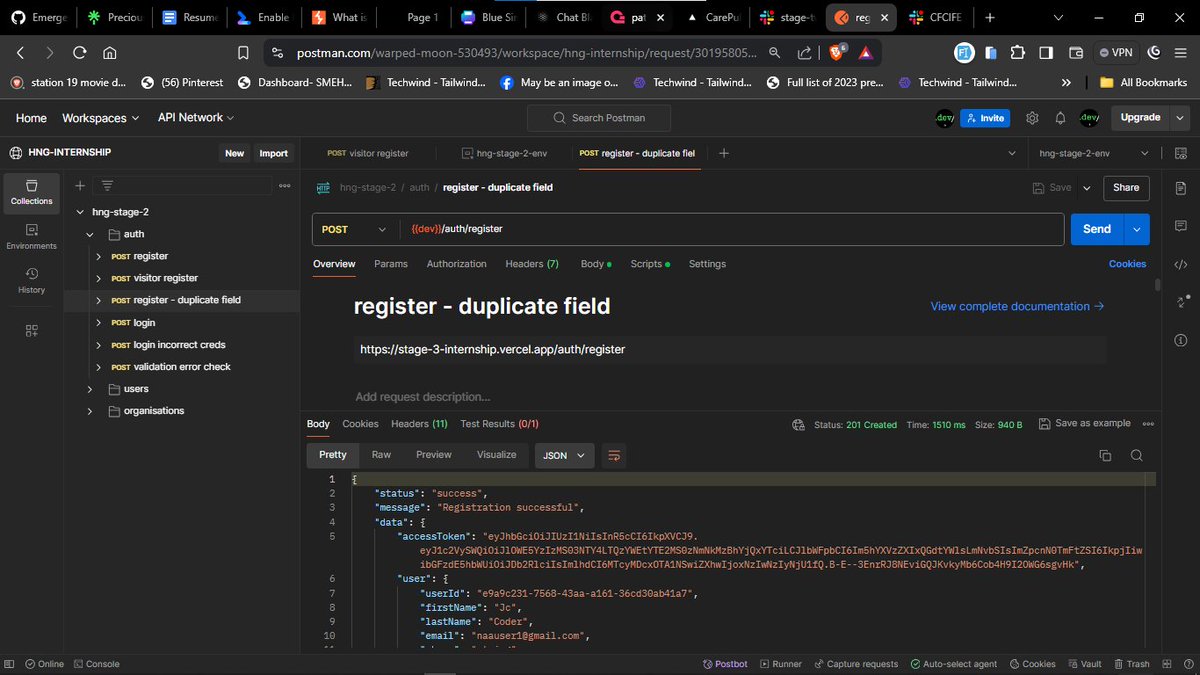Collapse the auth folder
The width and height of the screenshot is (1200, 675).
coord(89,234)
